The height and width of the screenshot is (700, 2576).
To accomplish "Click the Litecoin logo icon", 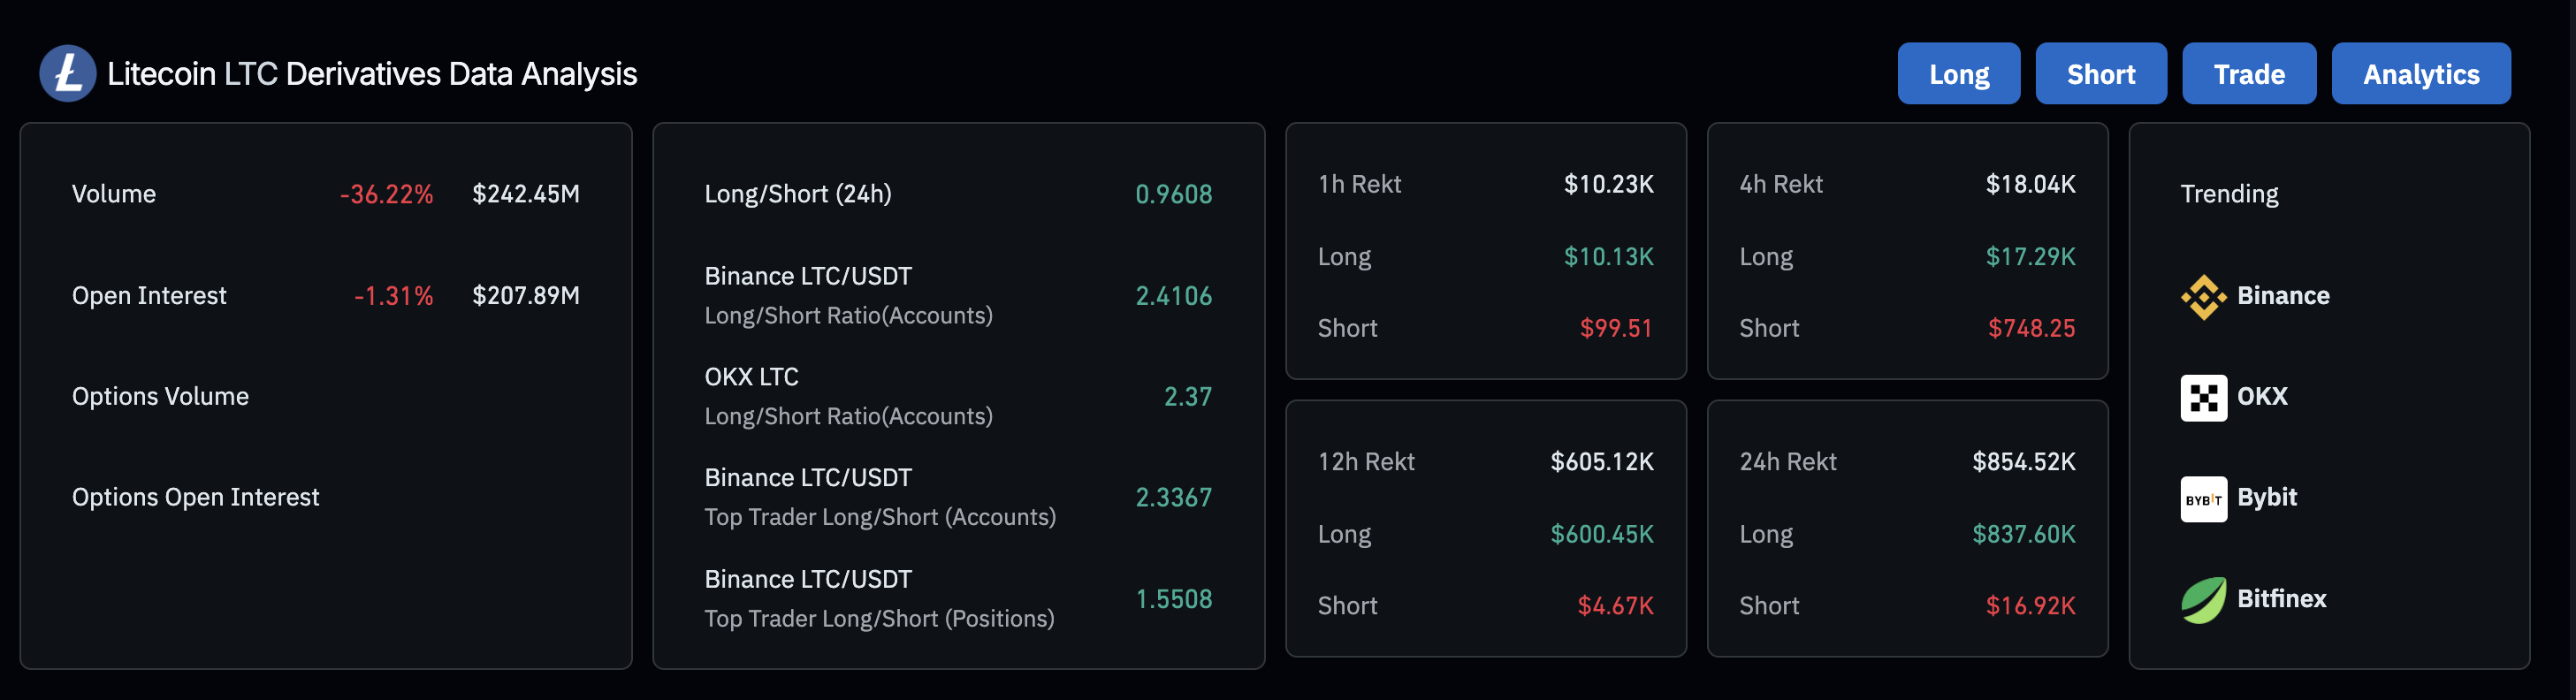I will click(x=68, y=73).
